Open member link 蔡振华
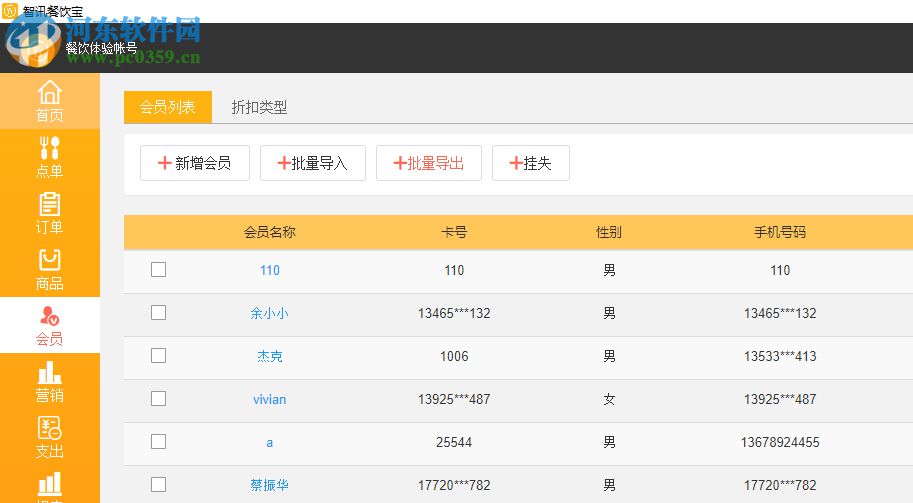The image size is (913, 503). tap(269, 485)
